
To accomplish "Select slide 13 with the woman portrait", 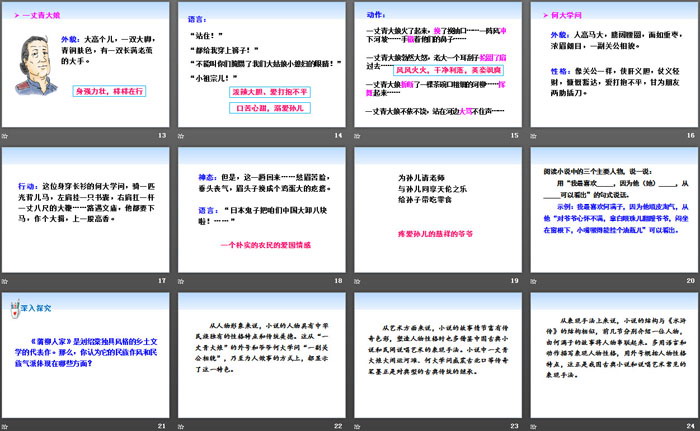I will click(x=87, y=64).
